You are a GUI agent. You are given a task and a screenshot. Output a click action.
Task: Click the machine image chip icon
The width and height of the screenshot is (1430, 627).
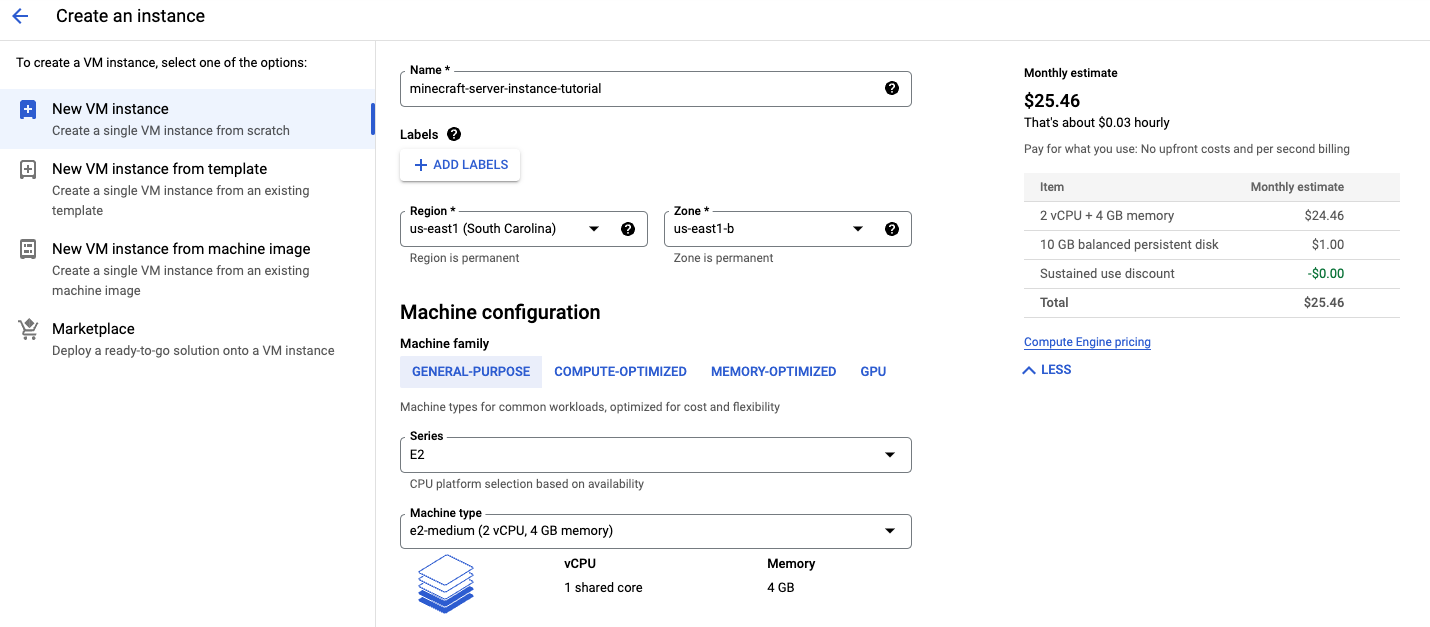28,250
